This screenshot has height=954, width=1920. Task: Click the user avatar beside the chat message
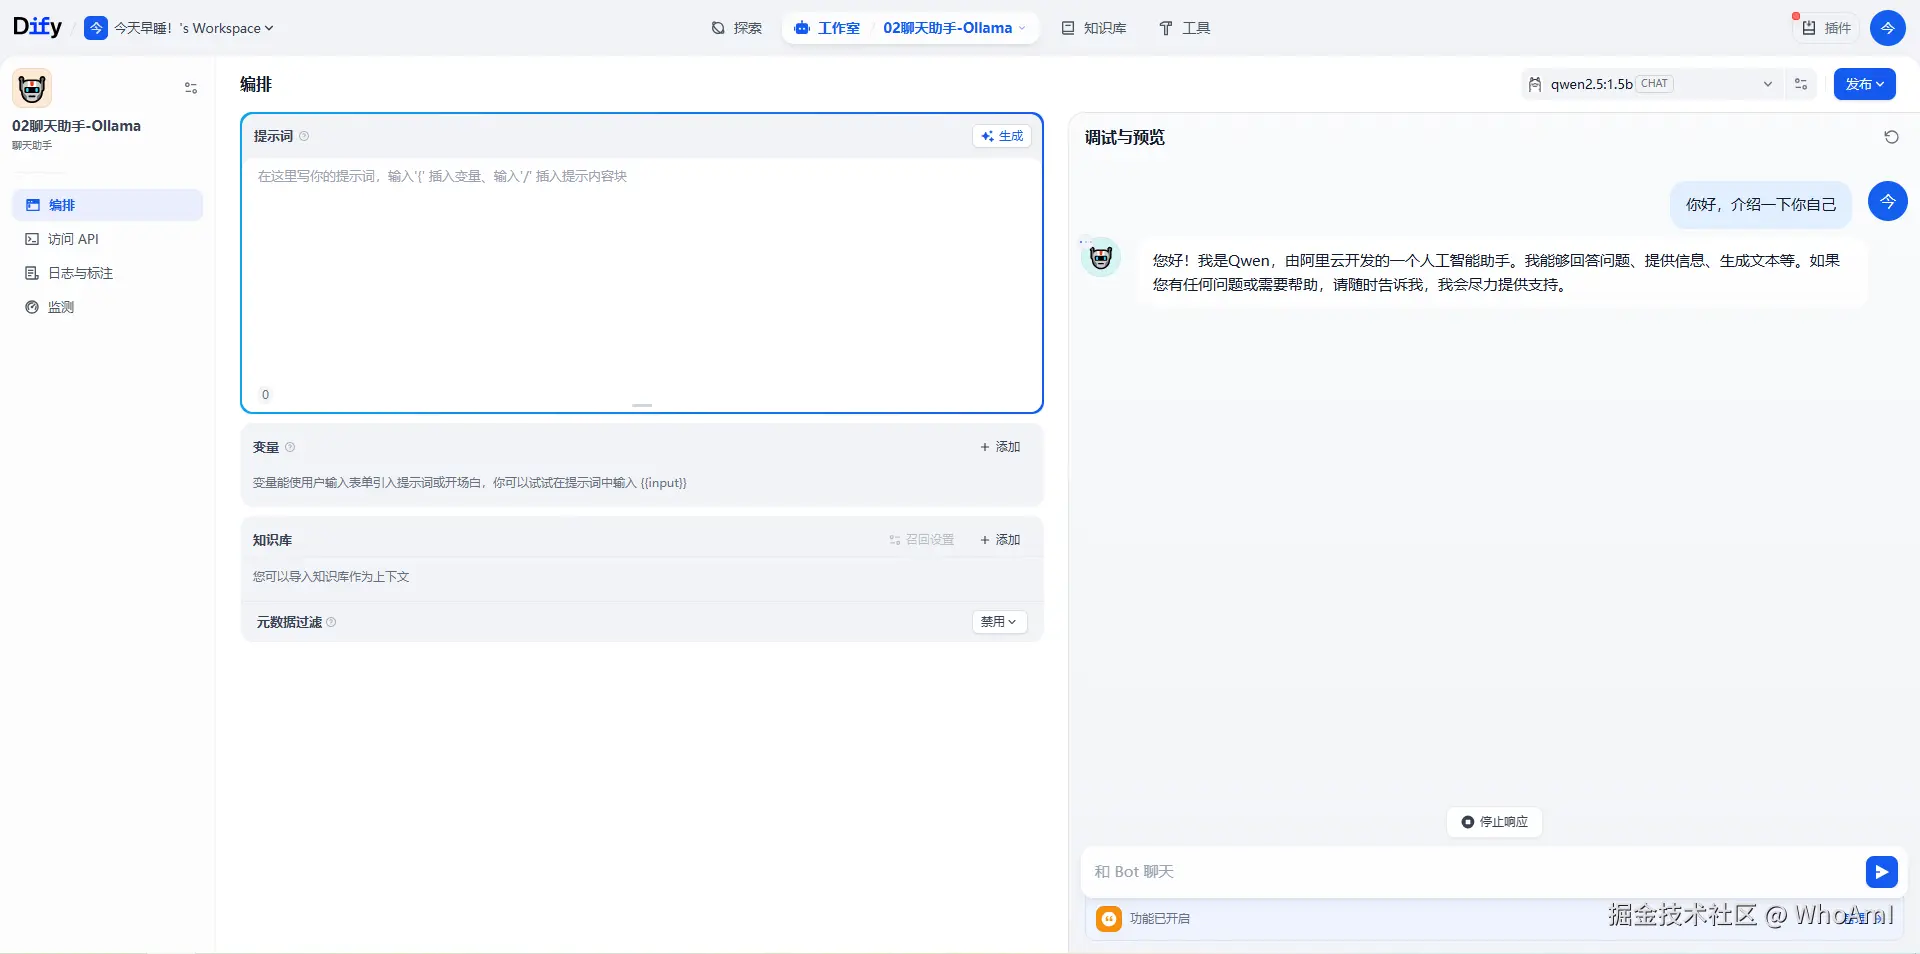coord(1887,201)
